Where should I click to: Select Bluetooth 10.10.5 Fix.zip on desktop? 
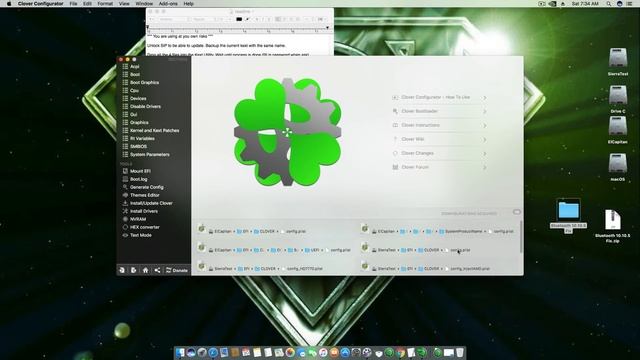(x=612, y=226)
